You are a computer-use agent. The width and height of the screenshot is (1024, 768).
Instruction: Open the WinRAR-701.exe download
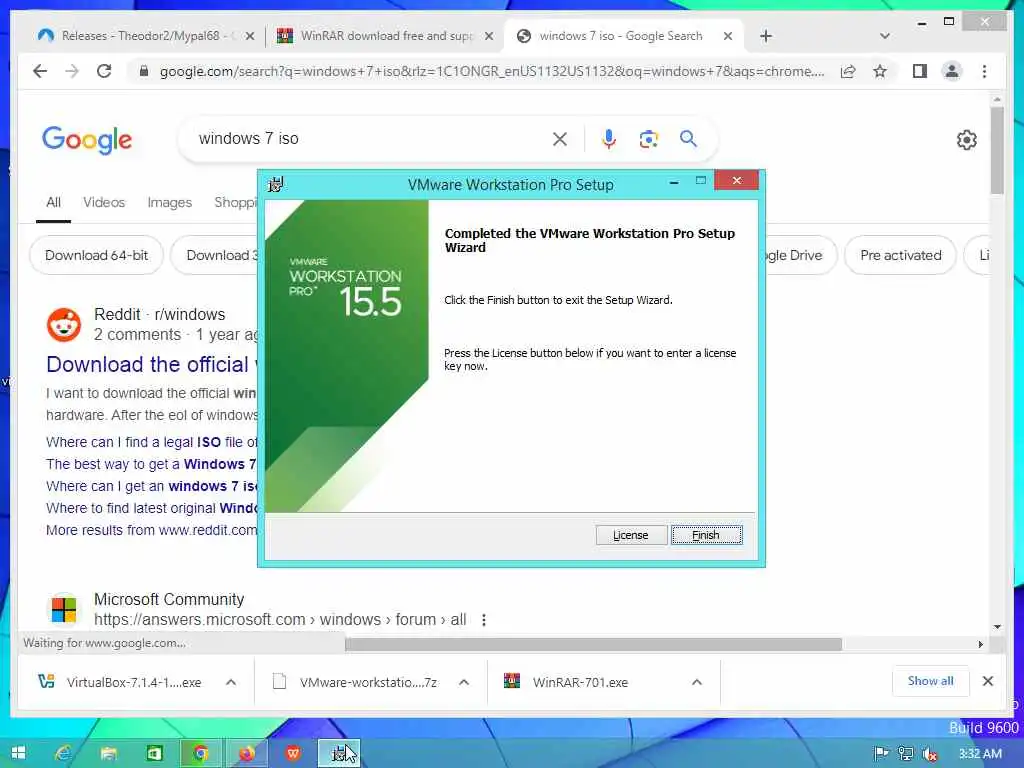pos(566,682)
